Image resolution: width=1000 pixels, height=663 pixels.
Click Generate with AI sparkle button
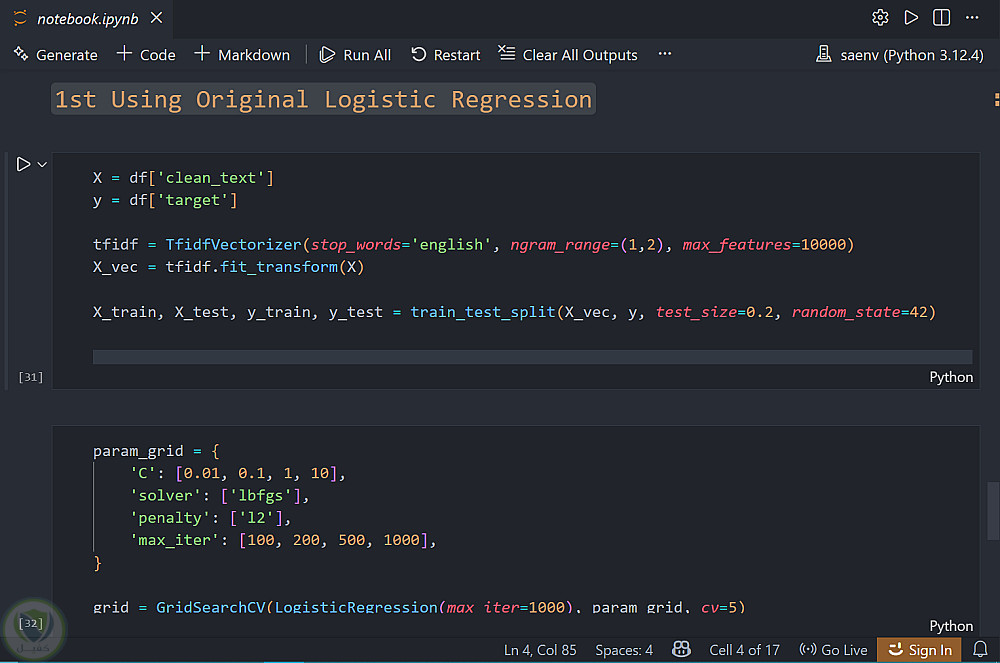pos(56,55)
